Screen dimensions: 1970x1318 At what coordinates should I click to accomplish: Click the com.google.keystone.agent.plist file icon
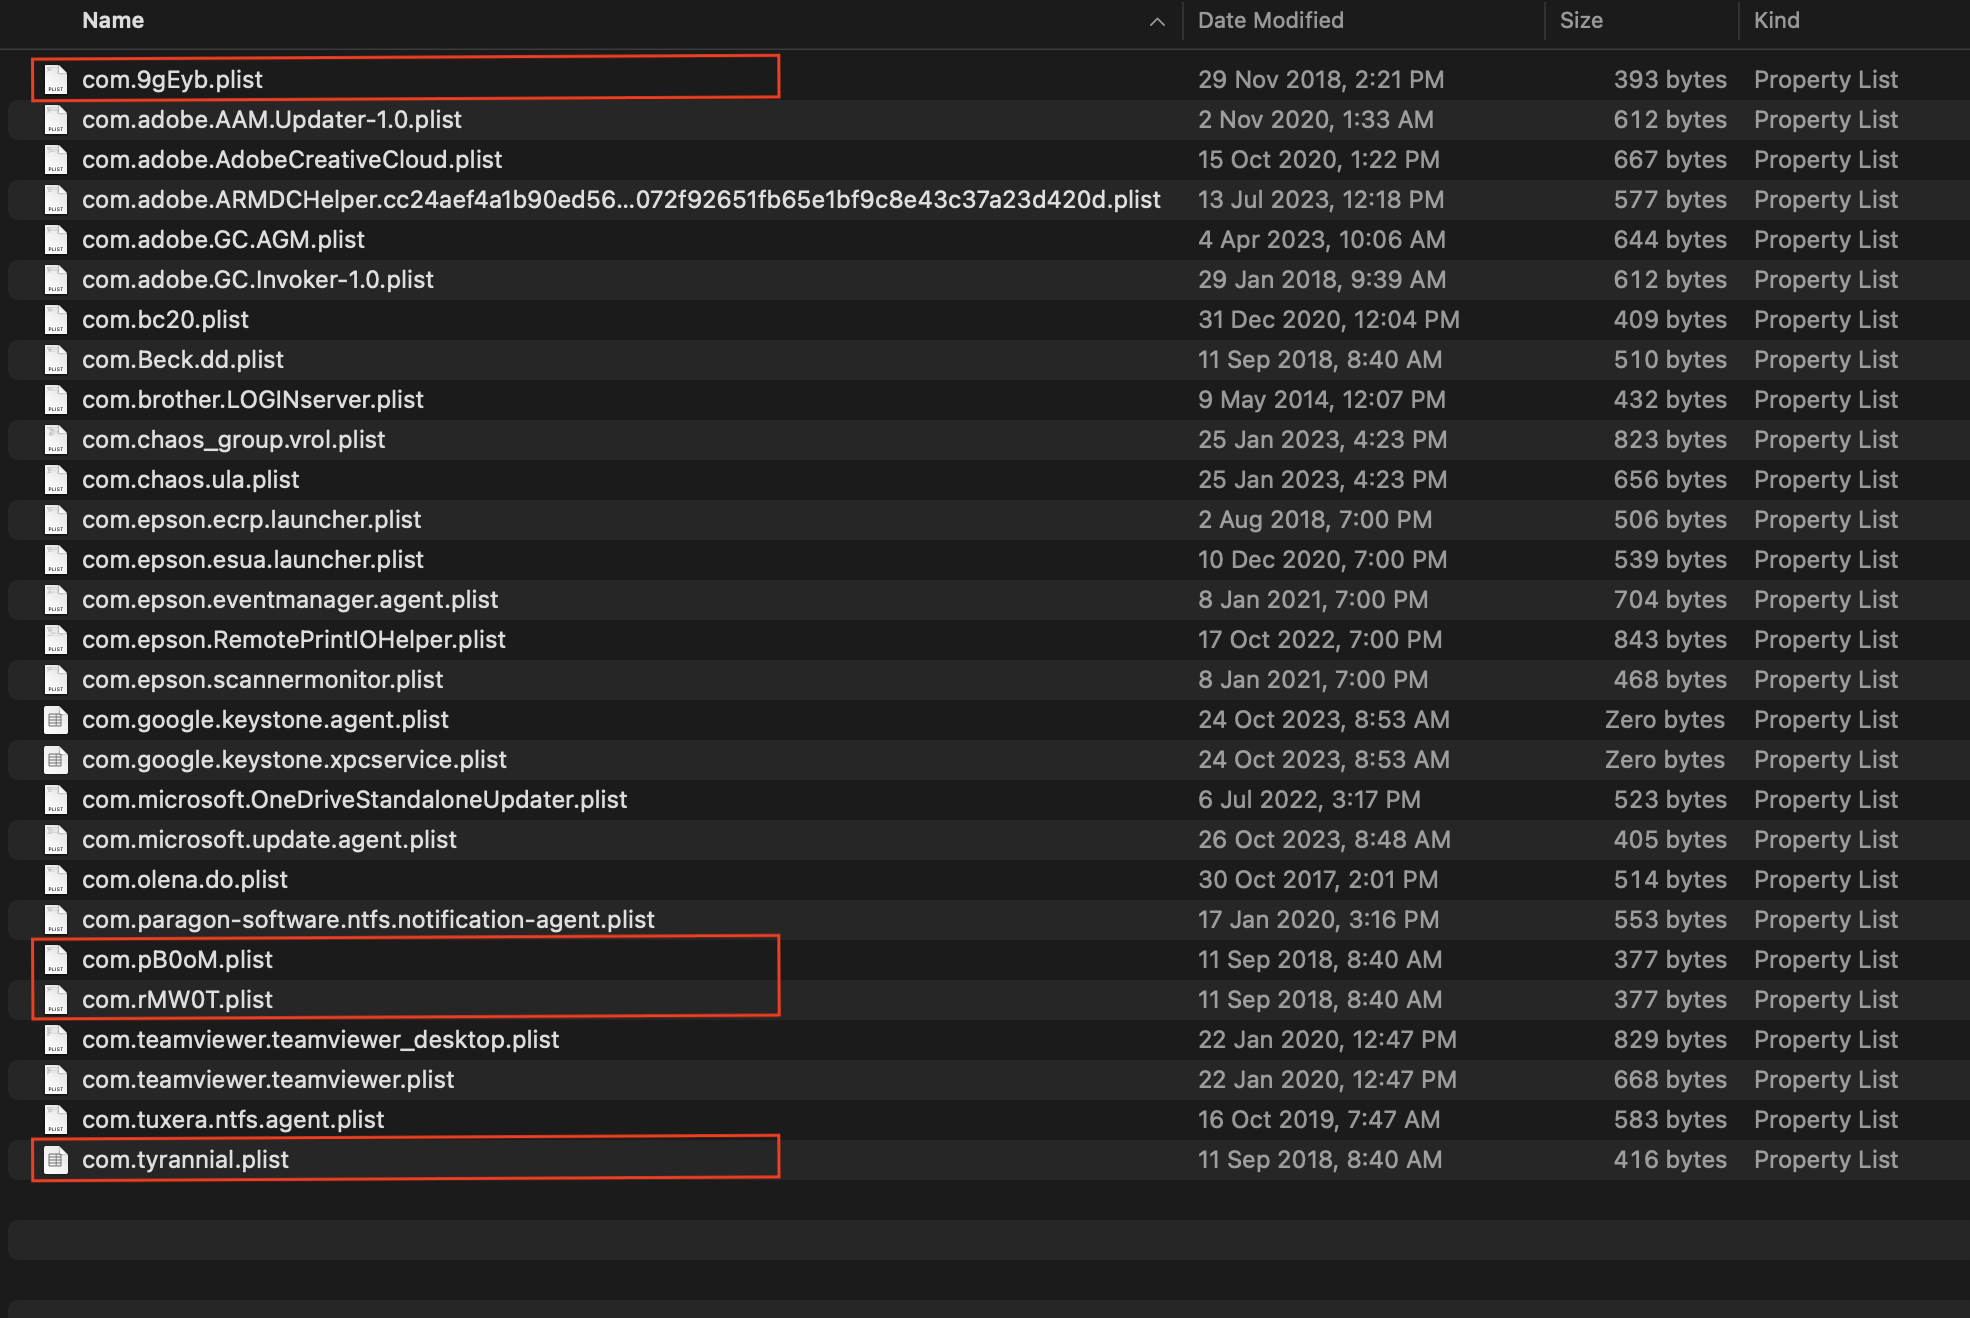pos(56,719)
